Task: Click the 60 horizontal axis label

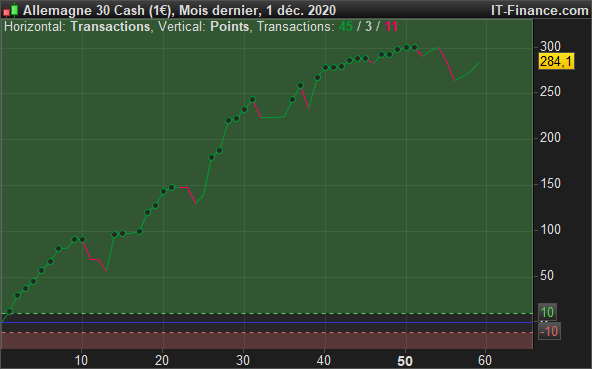Action: pos(485,361)
